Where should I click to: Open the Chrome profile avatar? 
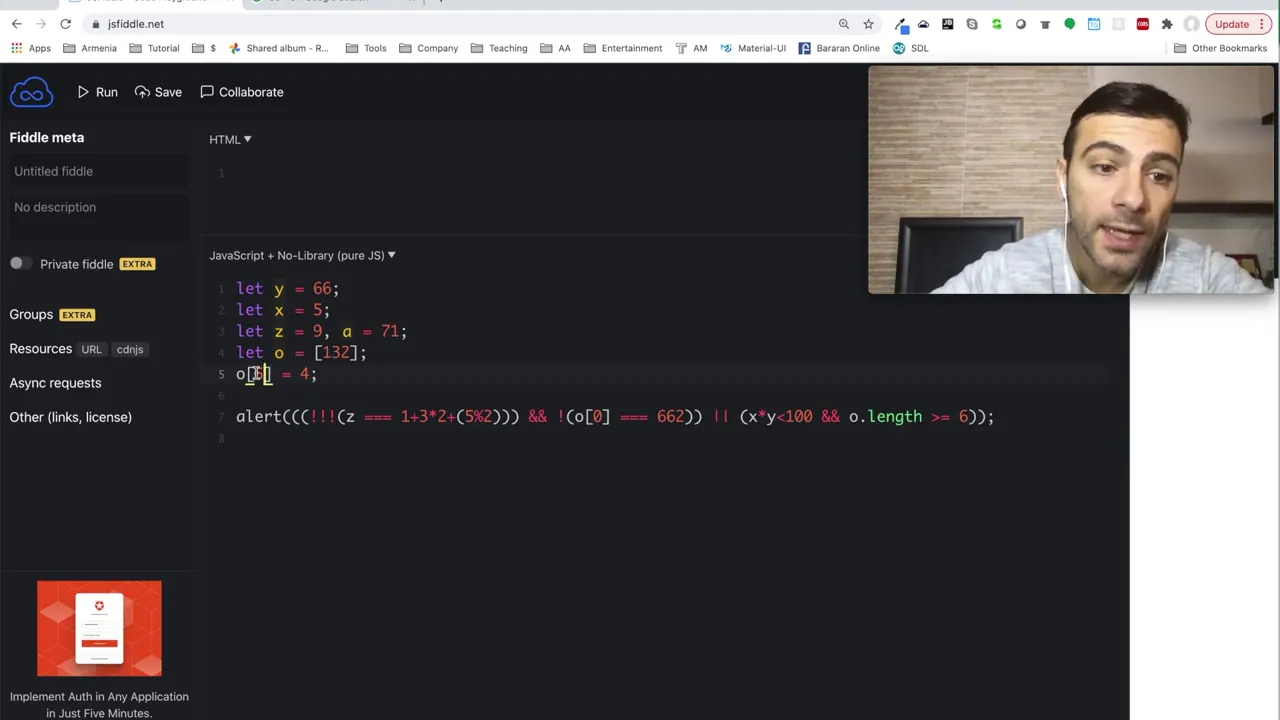pos(1191,24)
